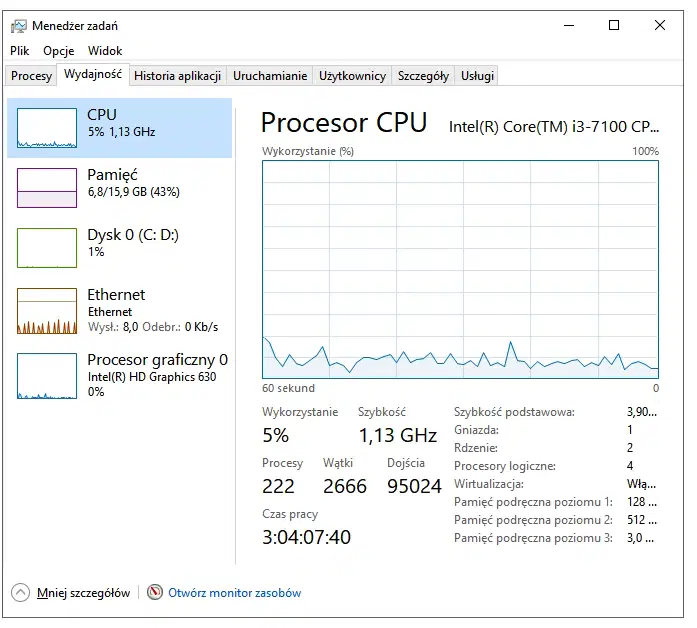Open the Widok menu
This screenshot has width=697, height=628.
point(105,51)
